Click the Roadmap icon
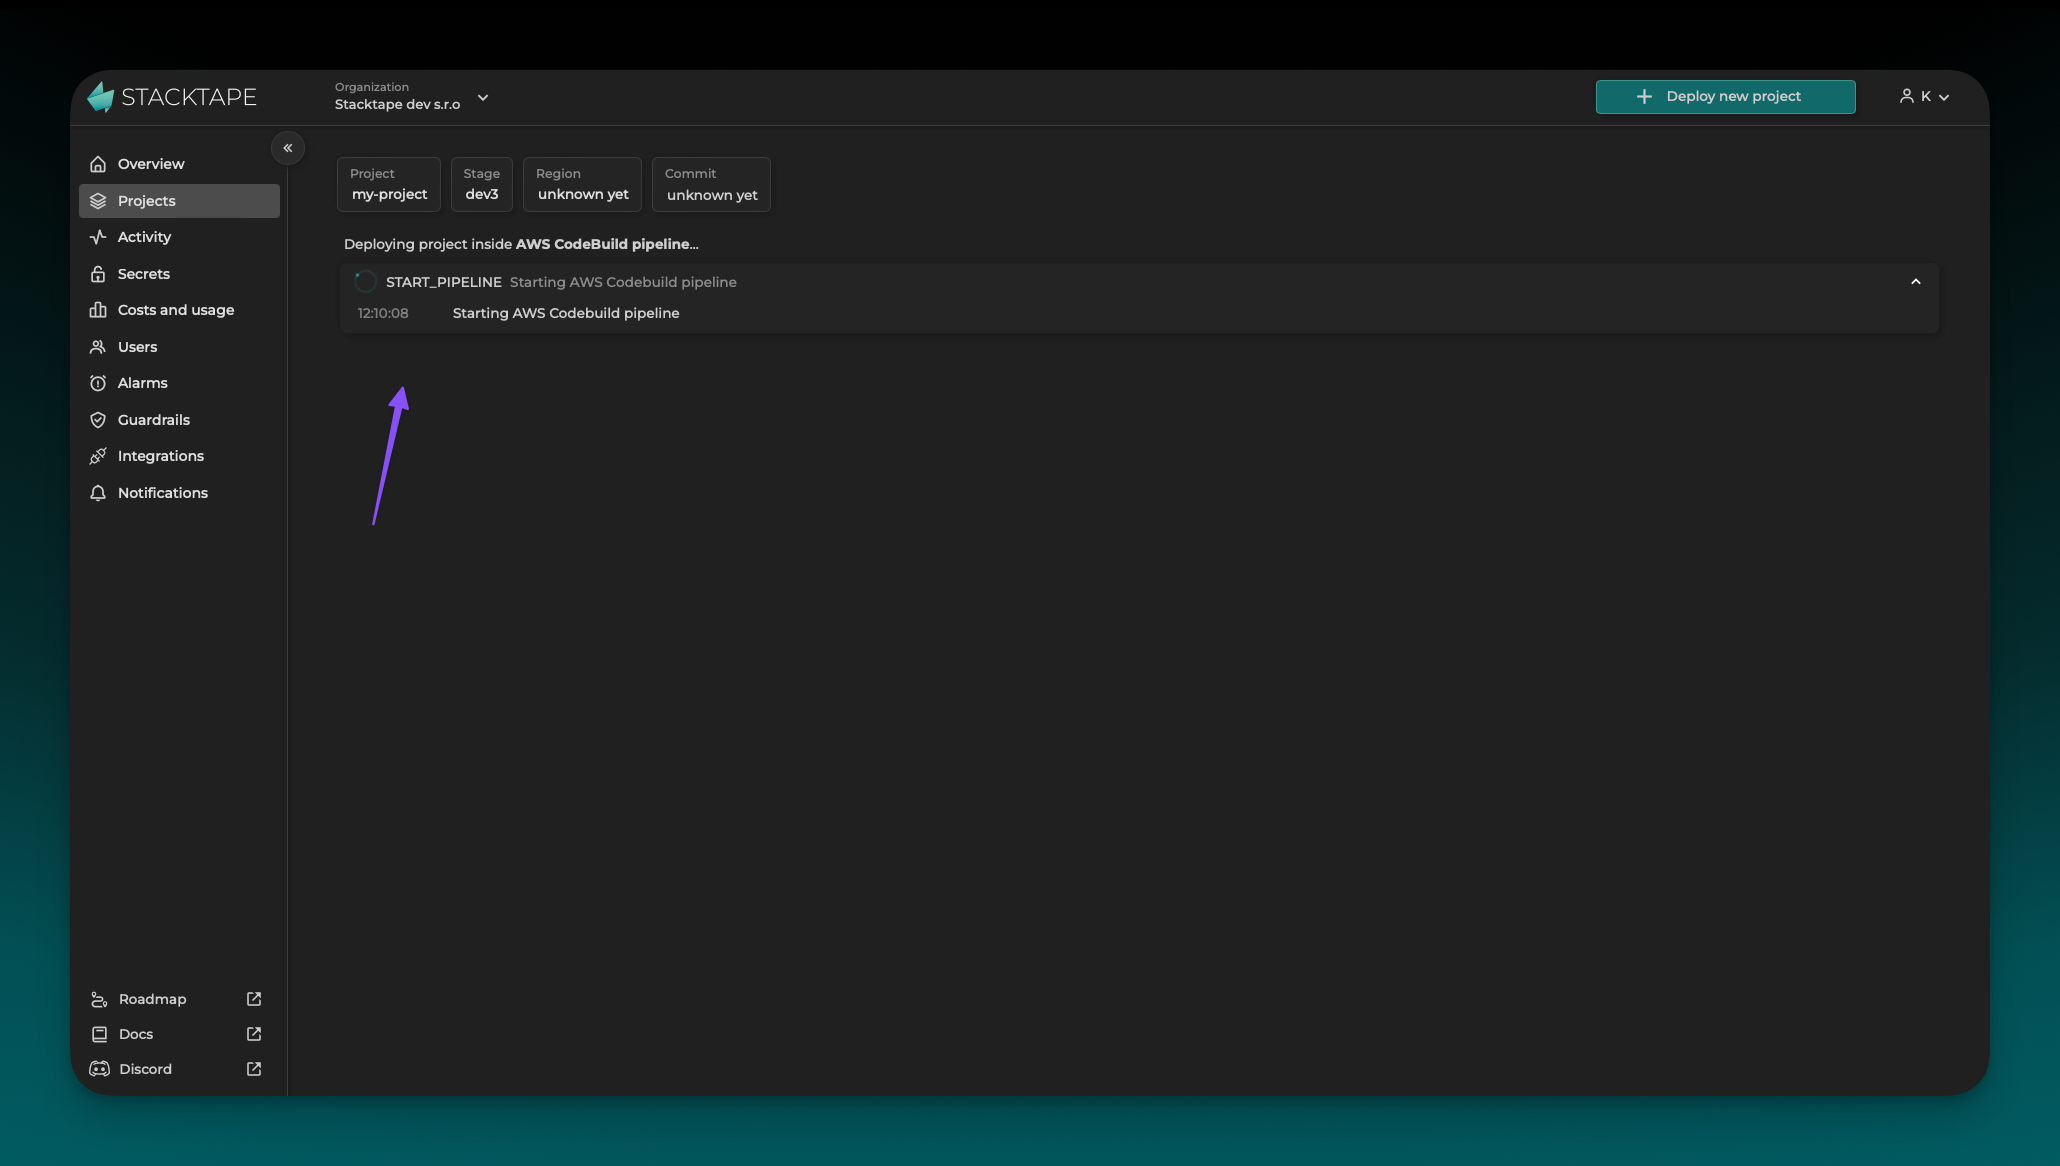Image resolution: width=2060 pixels, height=1166 pixels. tap(99, 999)
